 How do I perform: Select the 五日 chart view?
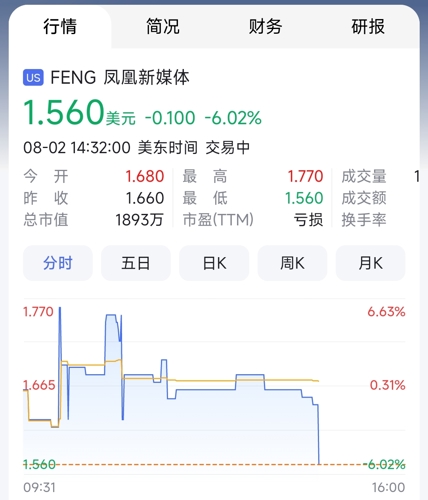coord(136,263)
